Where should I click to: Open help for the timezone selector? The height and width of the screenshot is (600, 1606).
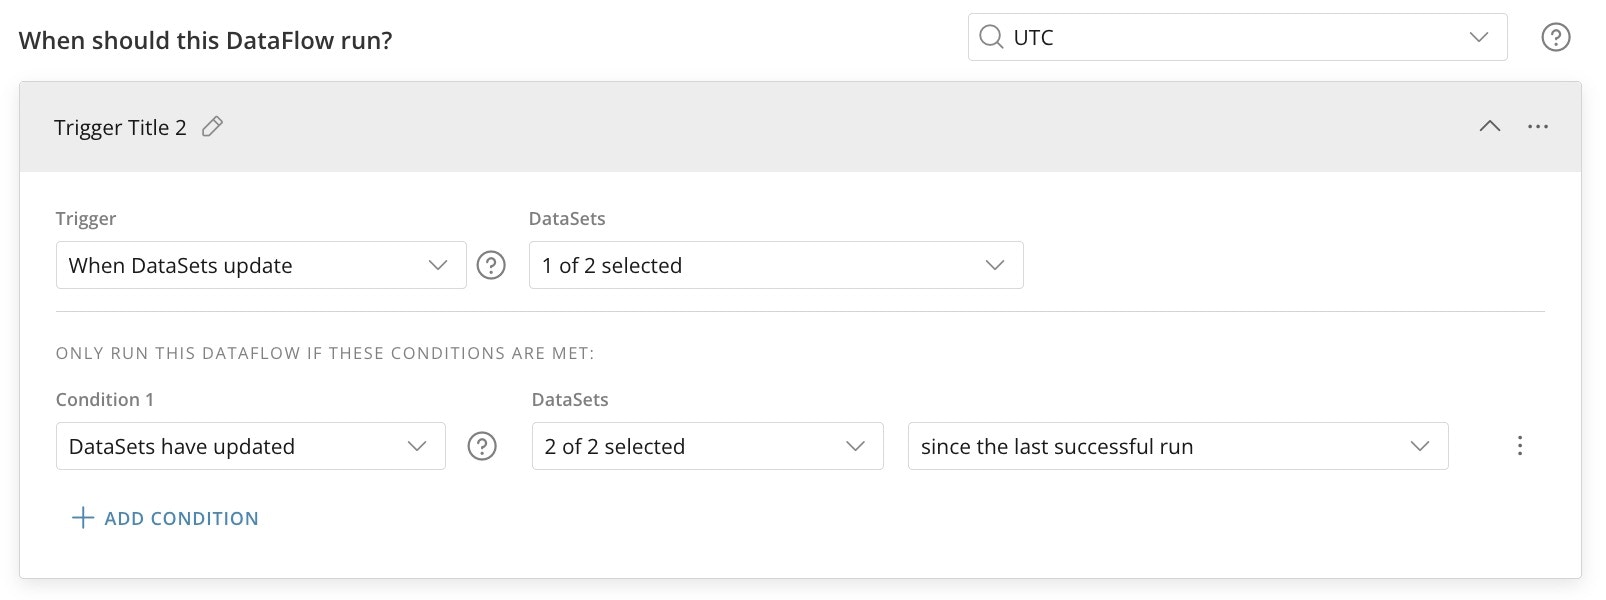click(1555, 38)
